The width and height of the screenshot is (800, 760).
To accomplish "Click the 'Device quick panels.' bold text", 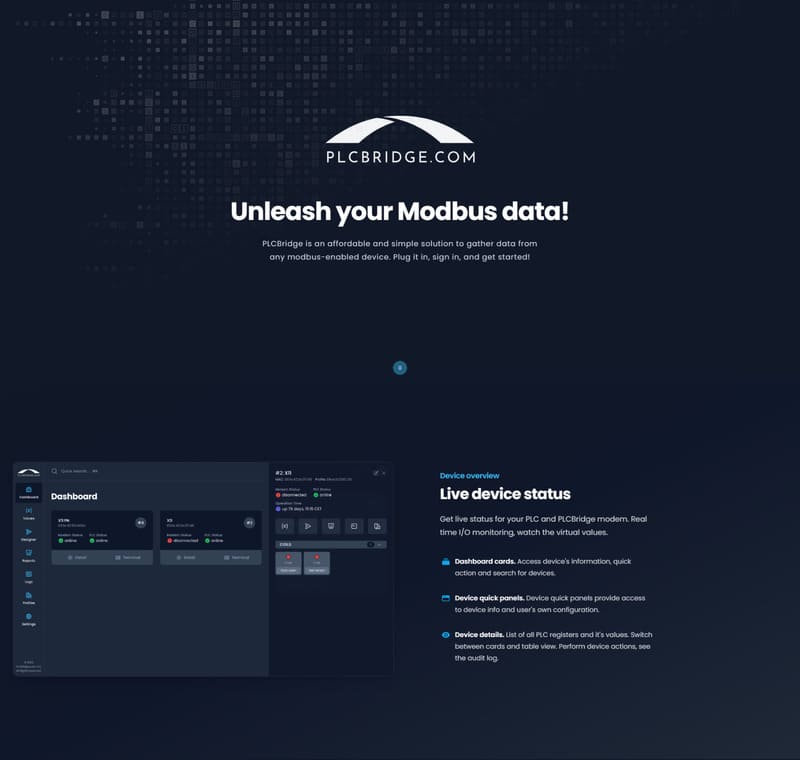I will (x=489, y=598).
